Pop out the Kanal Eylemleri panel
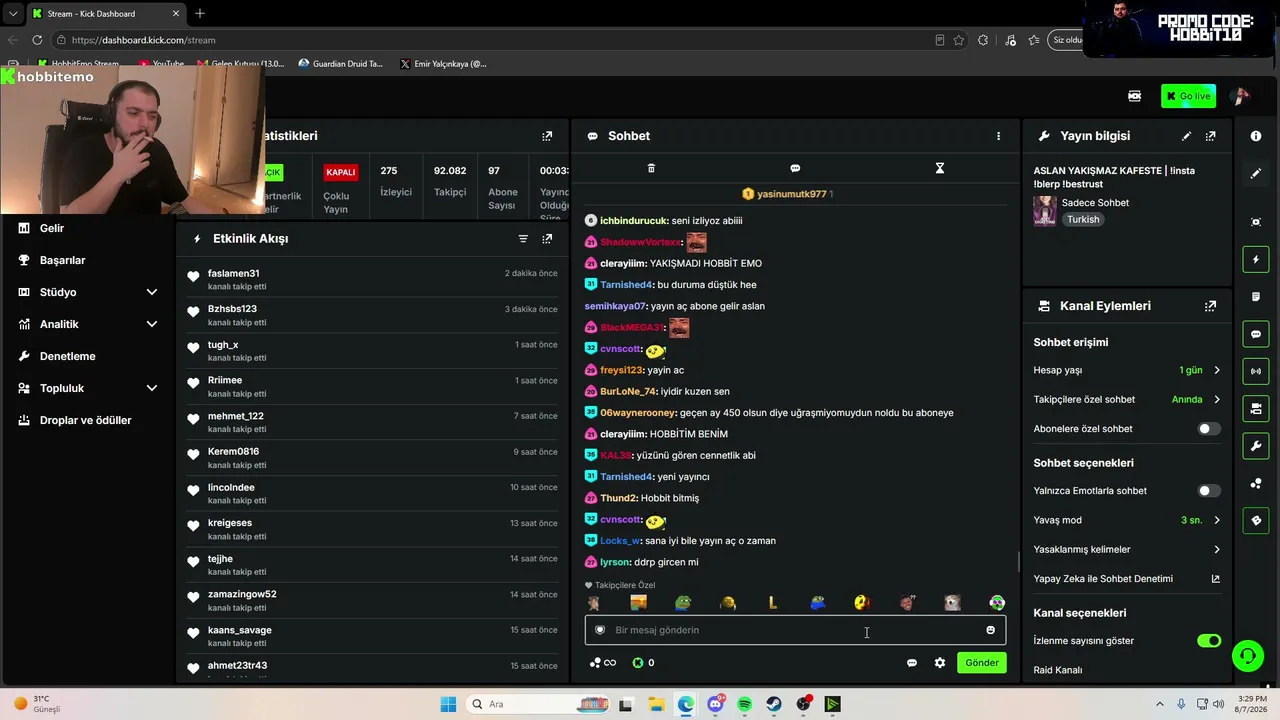Viewport: 1280px width, 720px height. pyautogui.click(x=1211, y=306)
